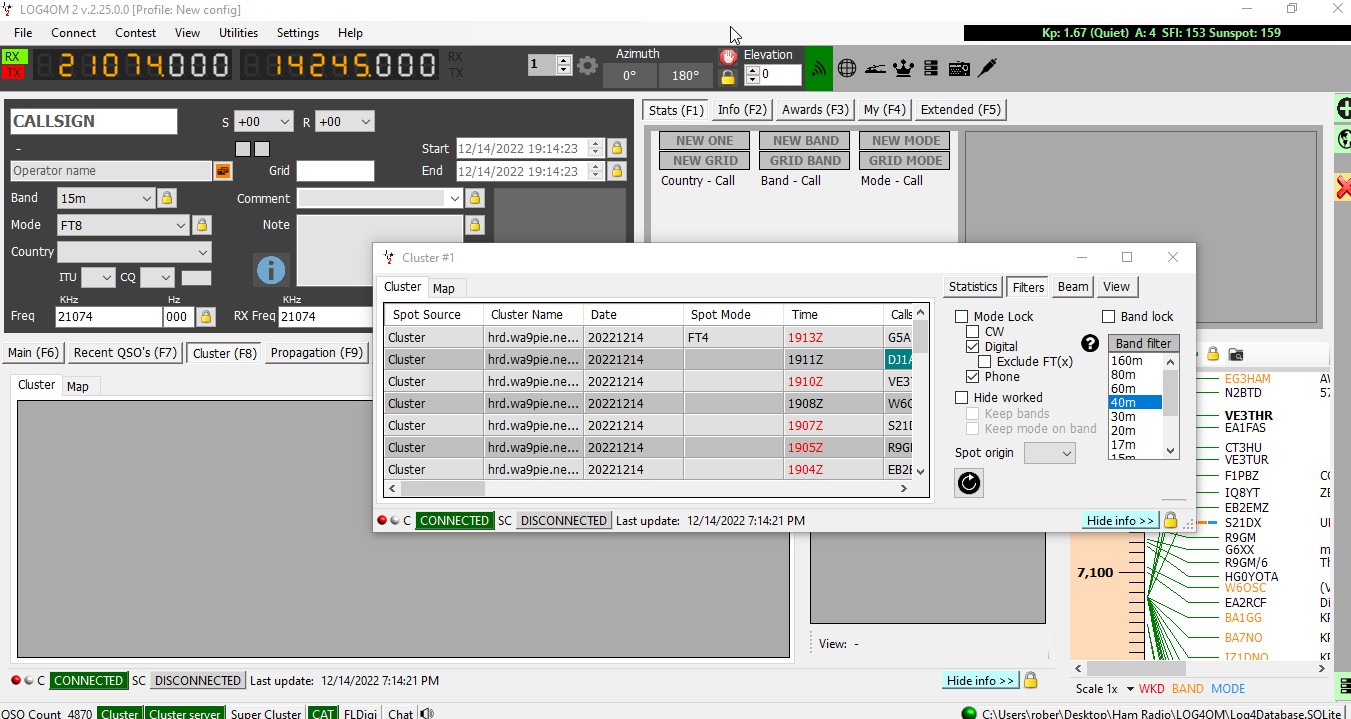This screenshot has width=1351, height=719.
Task: Open the Spot origin dropdown
Action: (1049, 453)
